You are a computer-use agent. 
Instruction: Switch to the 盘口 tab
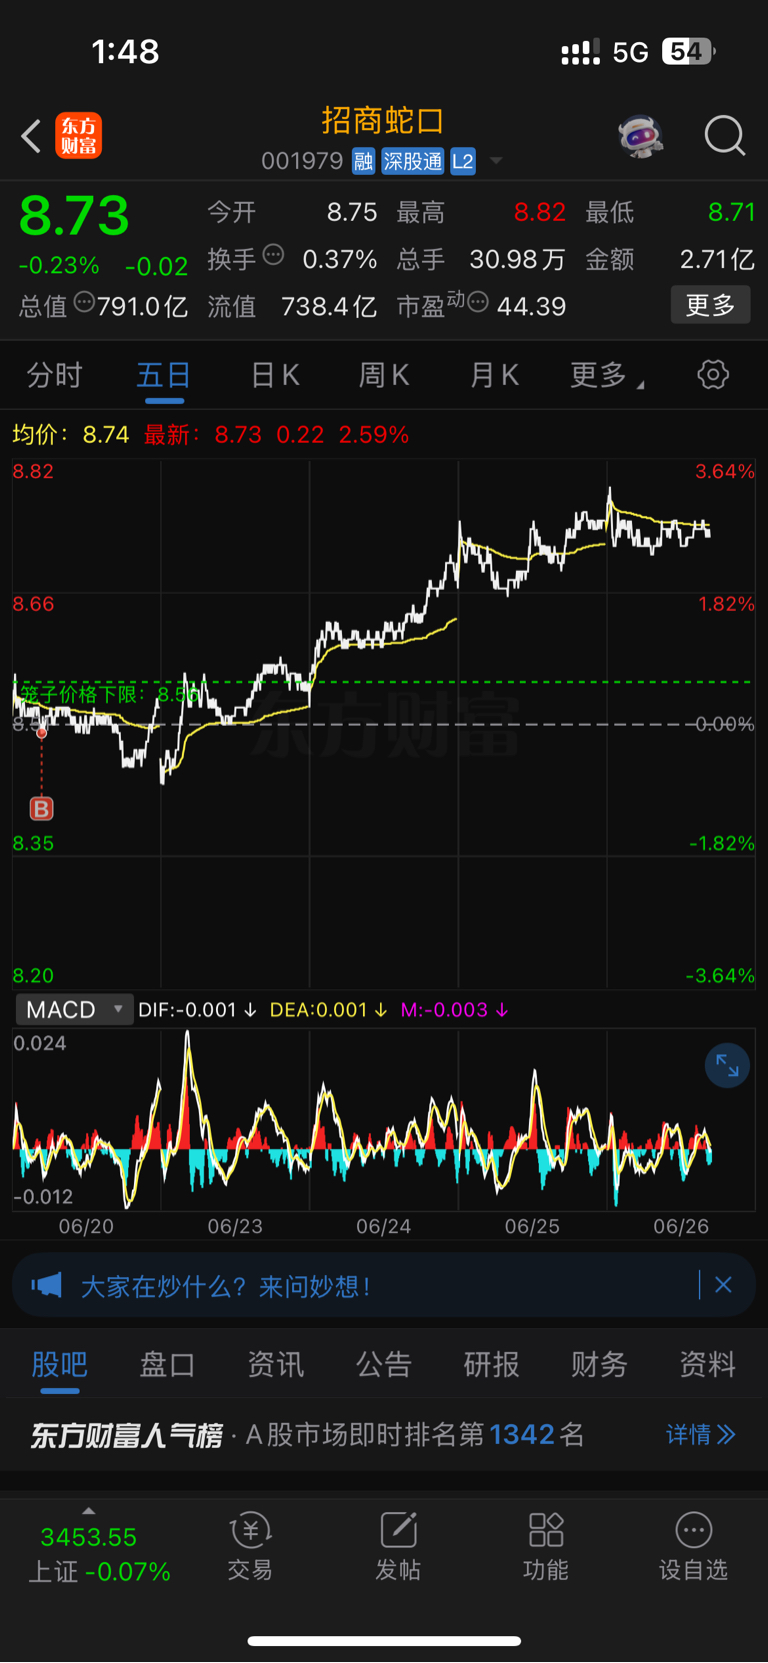pyautogui.click(x=167, y=1364)
